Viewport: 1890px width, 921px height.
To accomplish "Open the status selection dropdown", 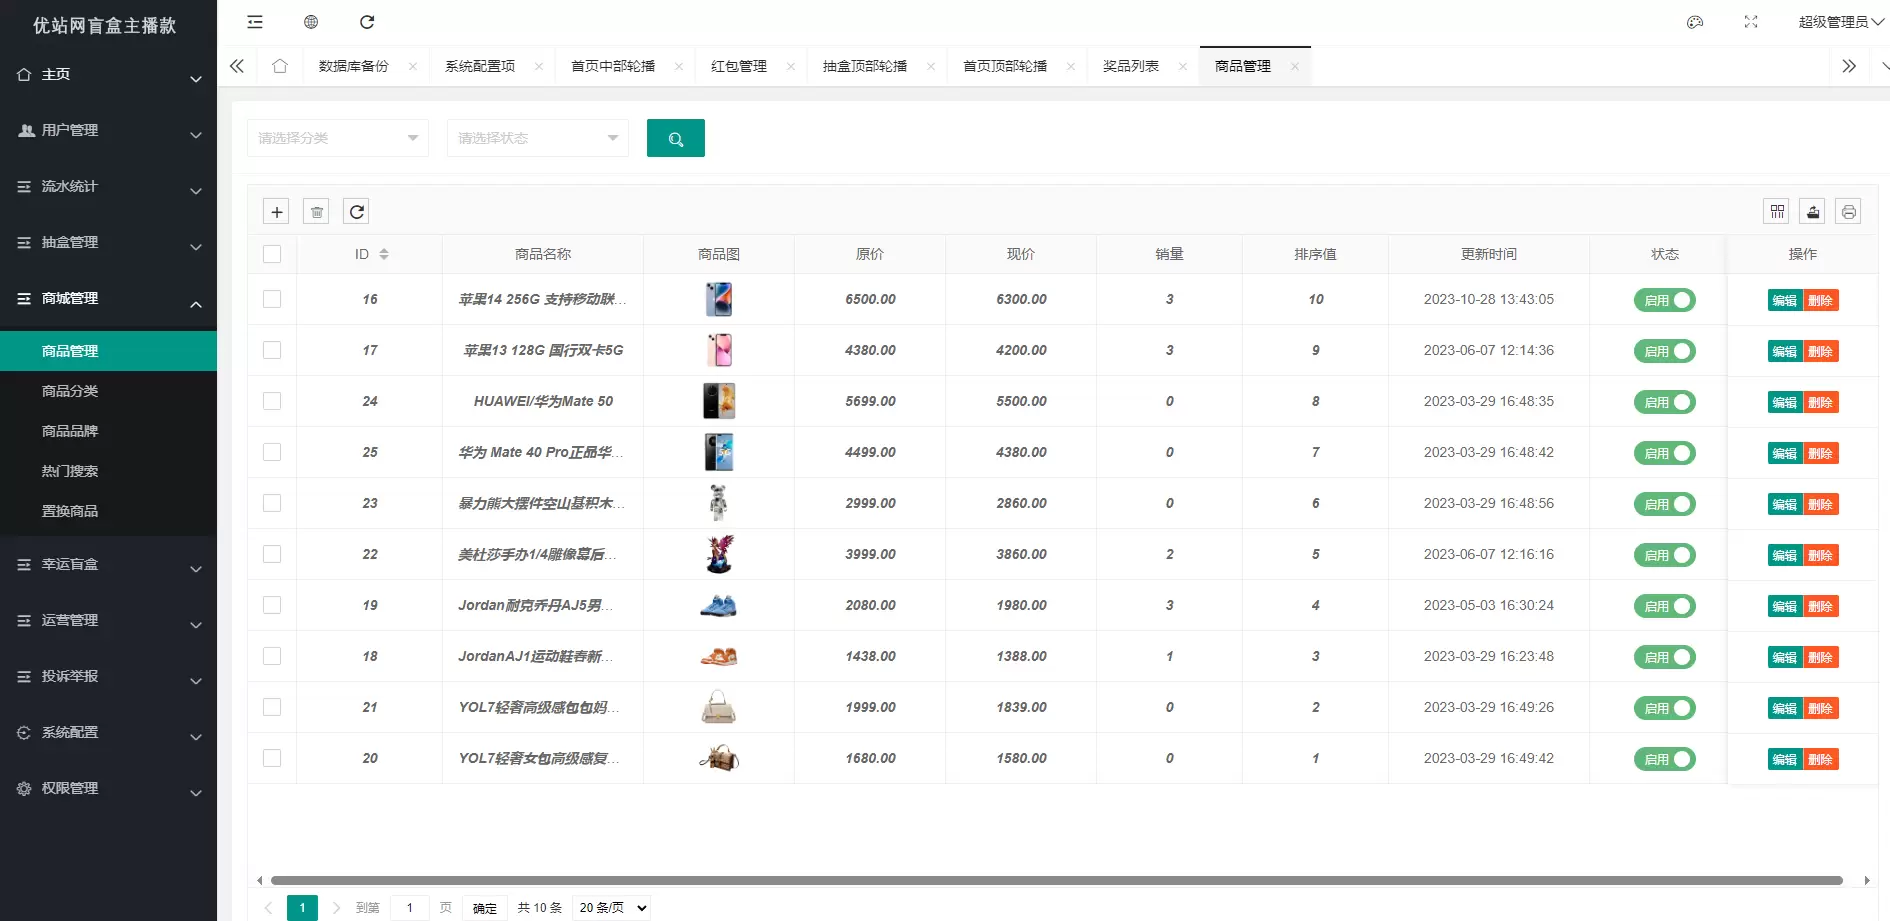I will (537, 138).
